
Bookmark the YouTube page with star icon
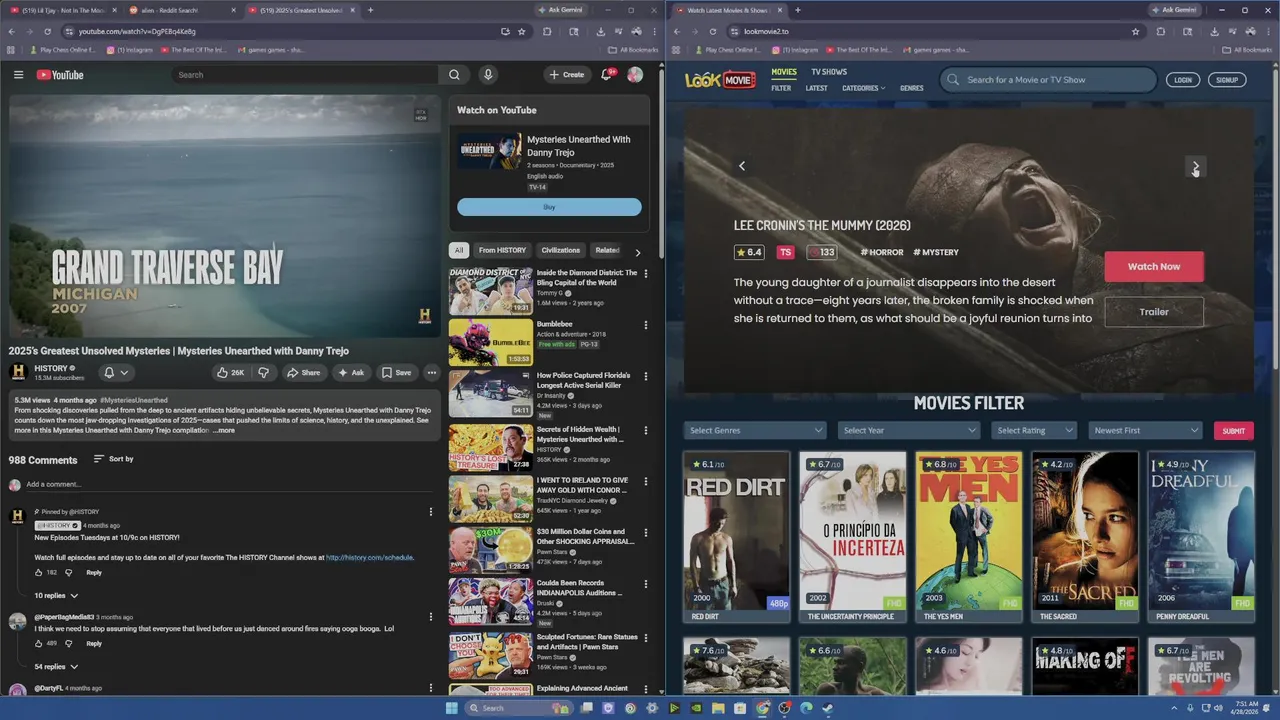point(522,31)
